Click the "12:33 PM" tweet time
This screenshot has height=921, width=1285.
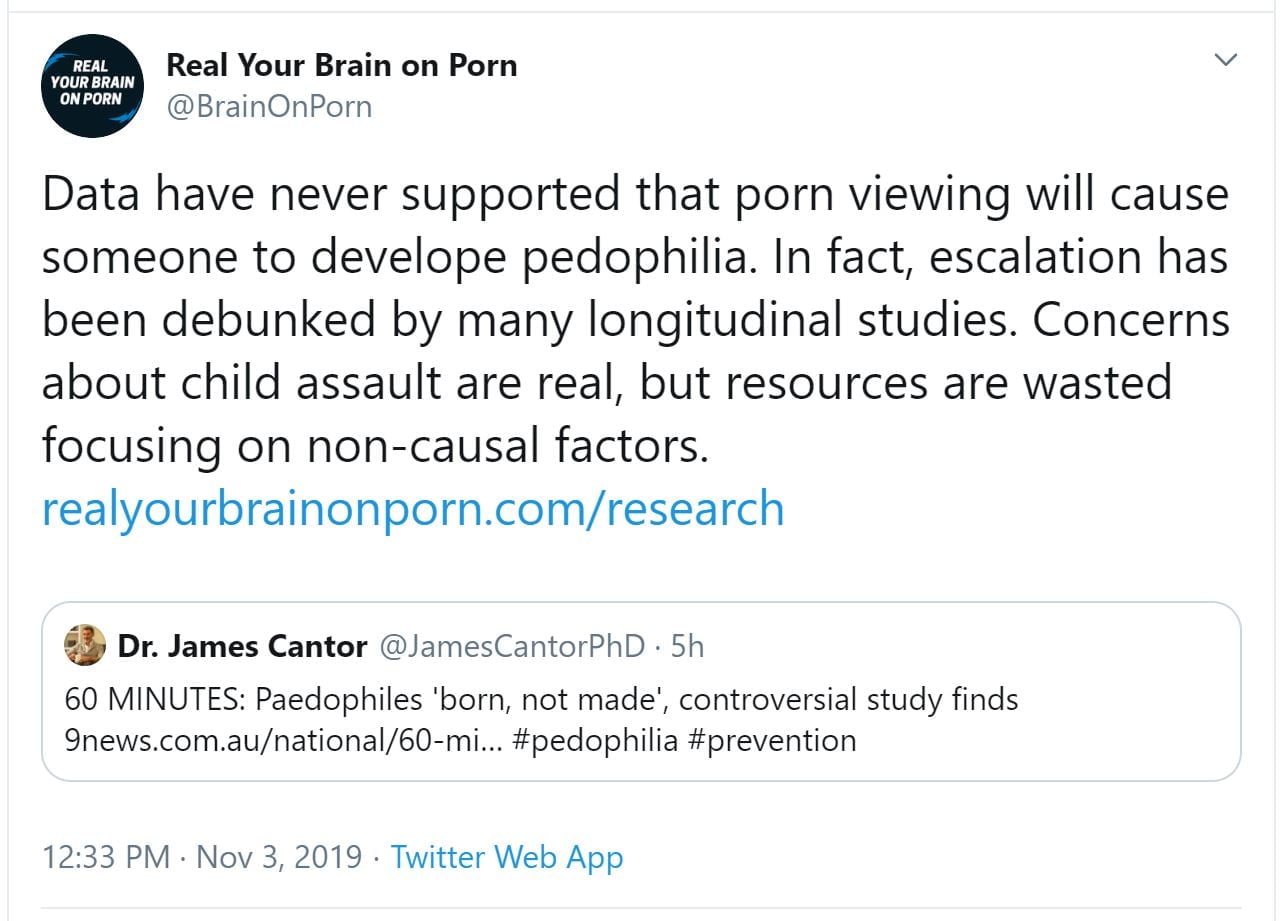click(105, 858)
